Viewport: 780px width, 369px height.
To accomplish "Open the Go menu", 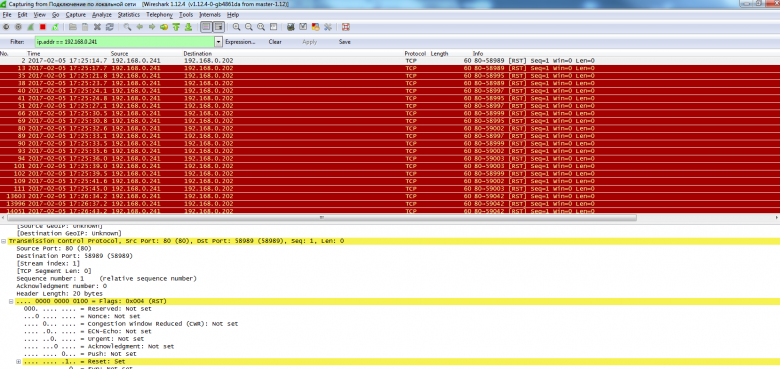I will [x=55, y=15].
